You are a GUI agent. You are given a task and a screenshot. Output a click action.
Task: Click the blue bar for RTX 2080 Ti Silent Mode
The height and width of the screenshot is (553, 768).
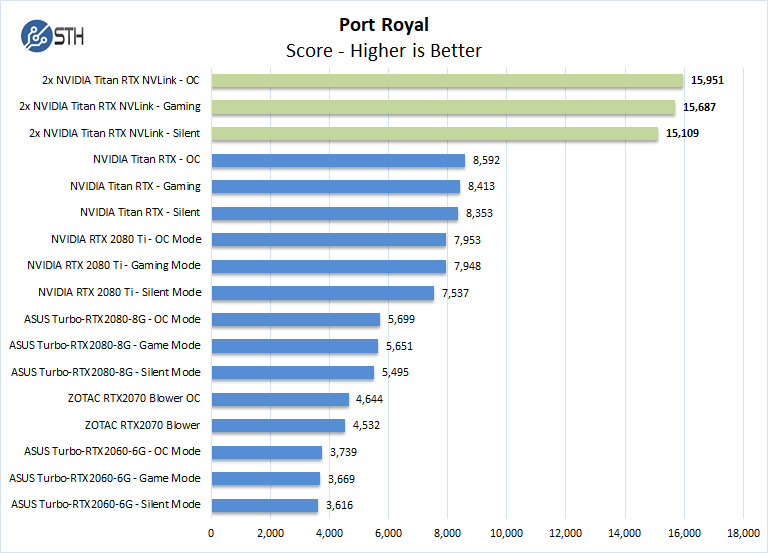323,293
